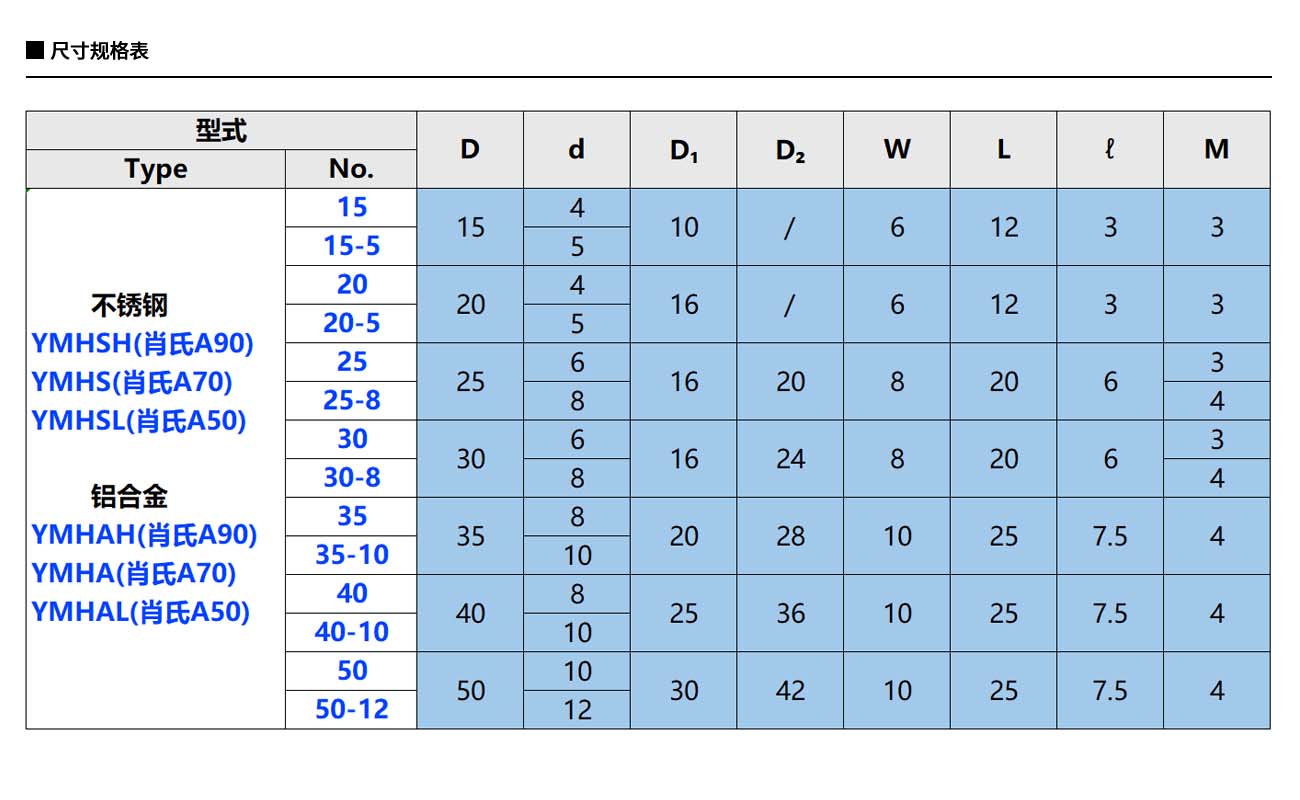
Task: Click the No. column header
Action: [x=351, y=169]
